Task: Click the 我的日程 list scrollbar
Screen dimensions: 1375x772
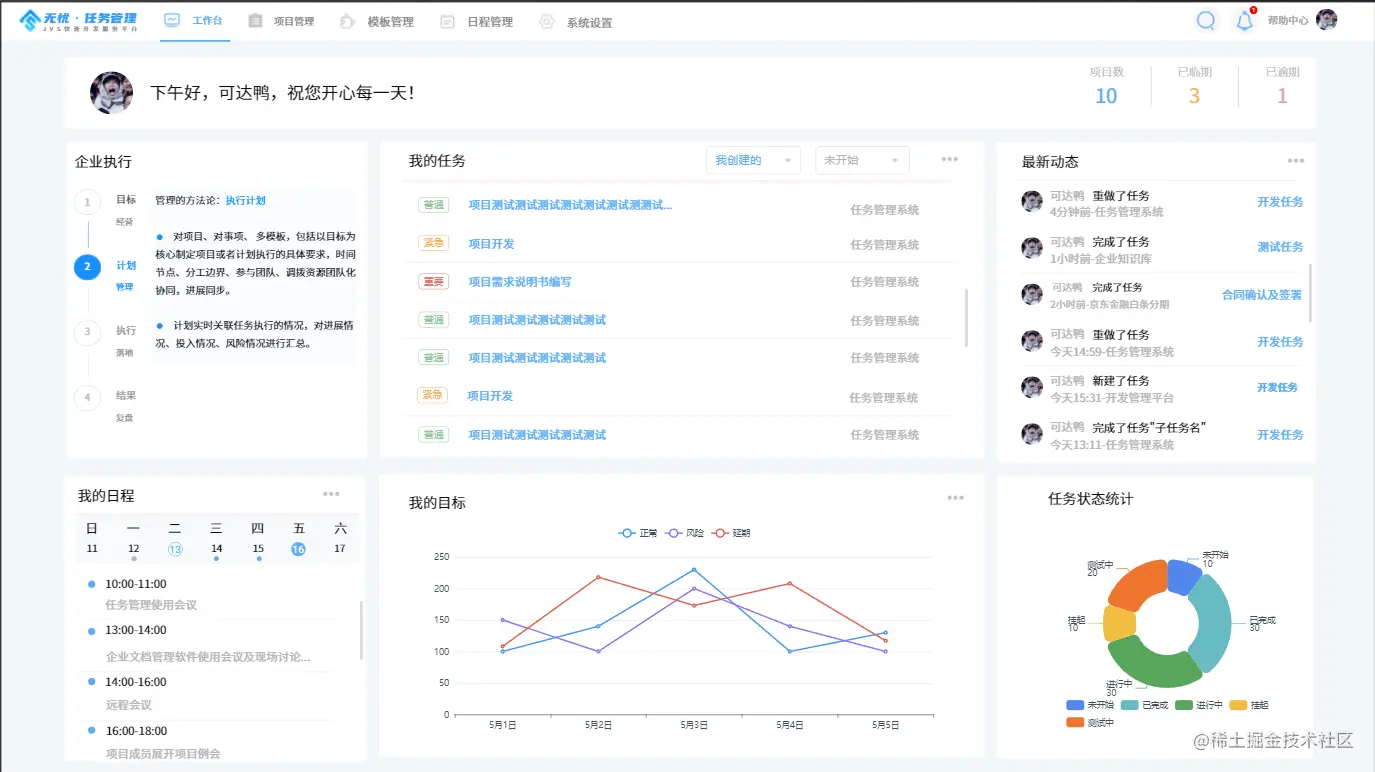Action: click(x=361, y=630)
